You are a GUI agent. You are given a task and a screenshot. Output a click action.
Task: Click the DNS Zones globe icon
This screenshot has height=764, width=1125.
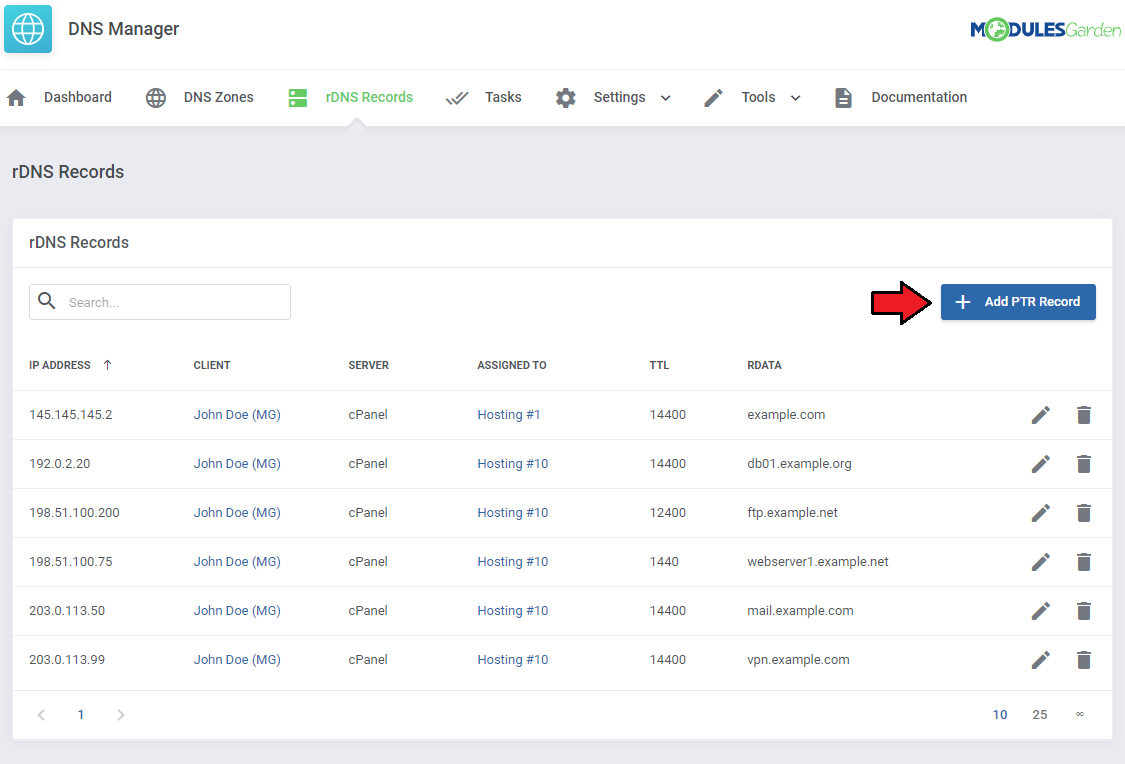pyautogui.click(x=156, y=98)
